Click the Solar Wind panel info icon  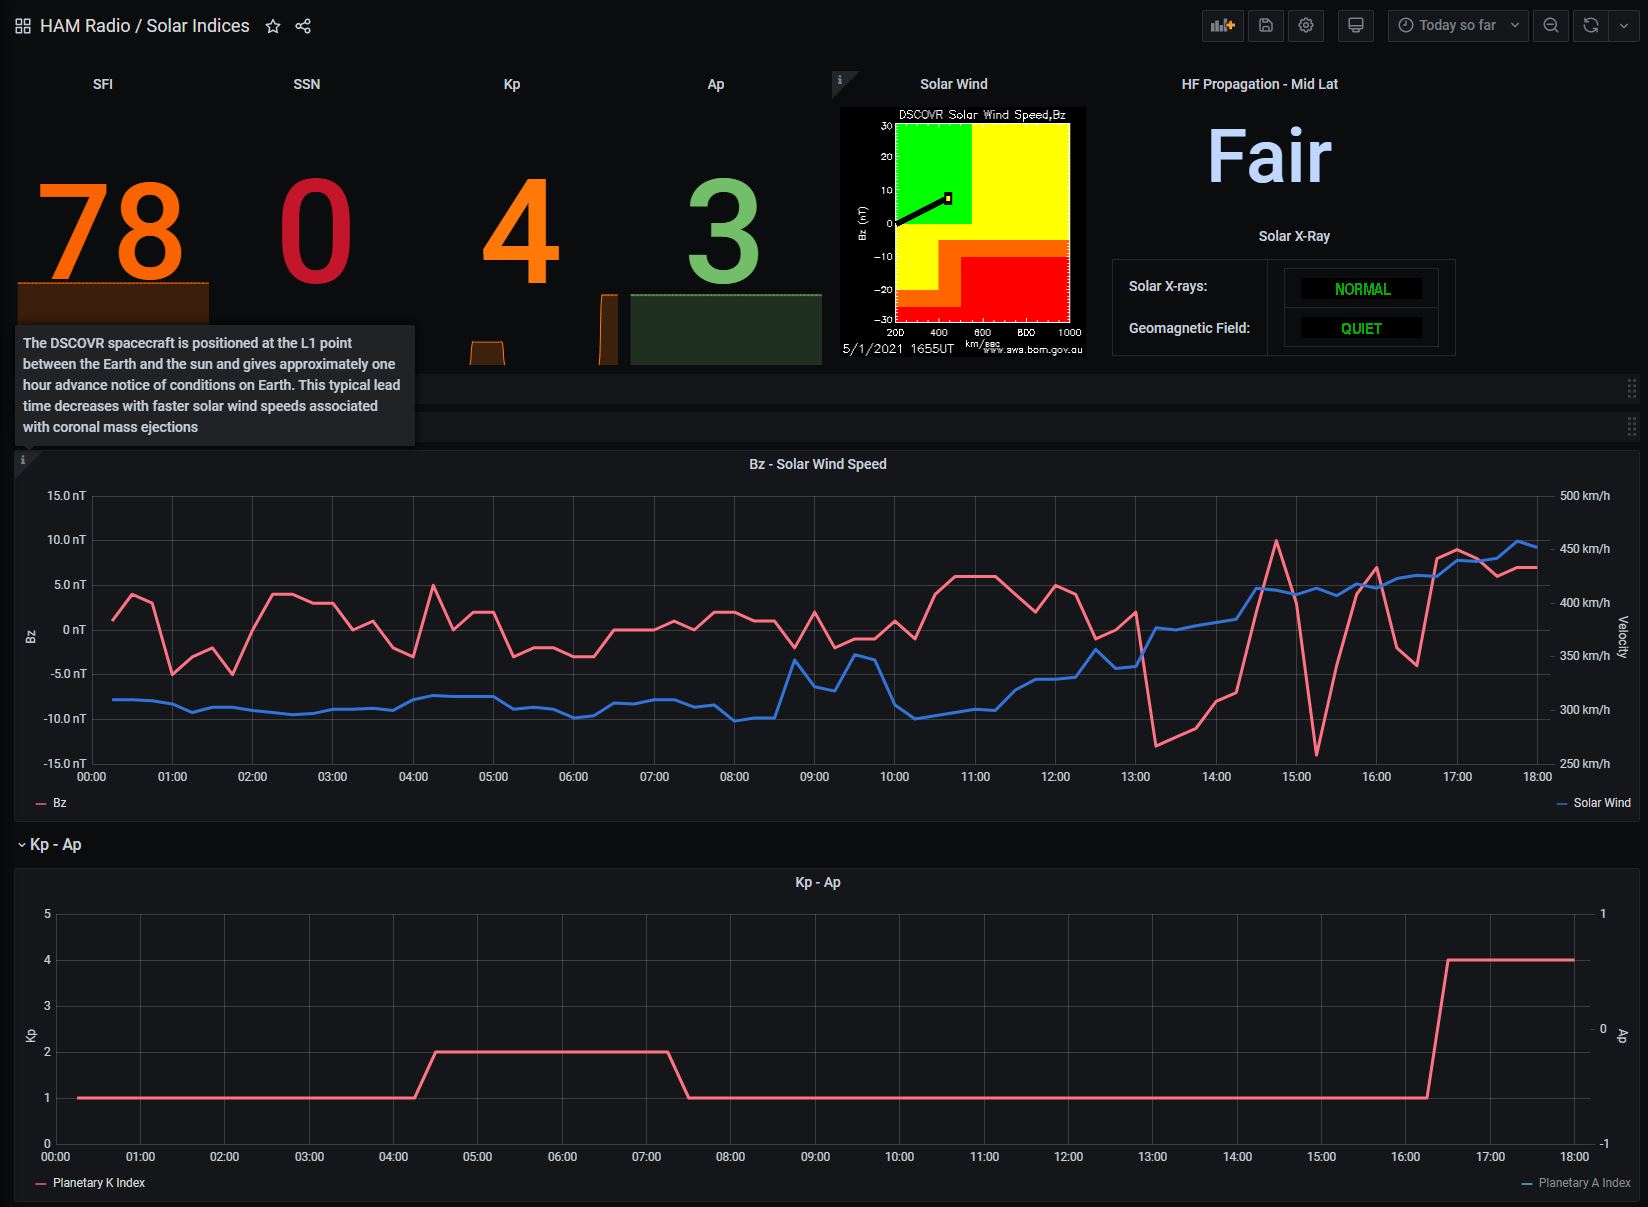pyautogui.click(x=840, y=79)
